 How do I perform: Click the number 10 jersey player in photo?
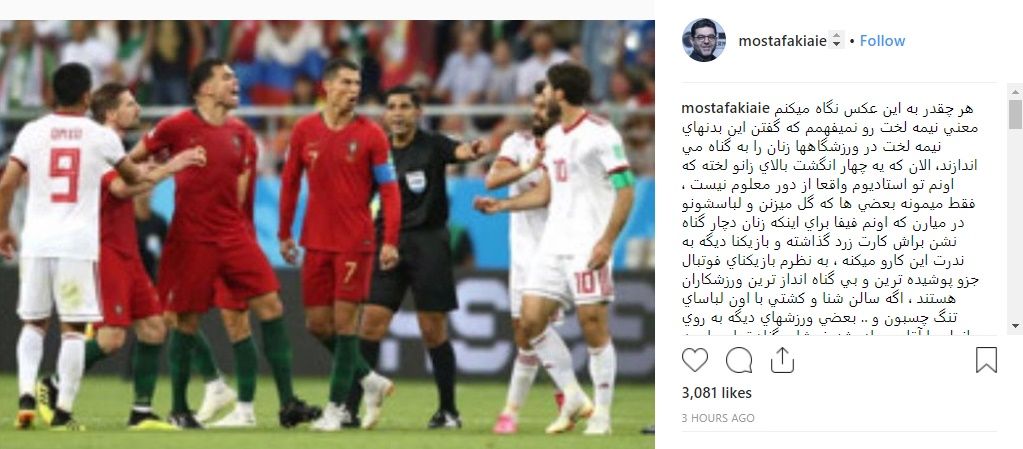[574, 248]
